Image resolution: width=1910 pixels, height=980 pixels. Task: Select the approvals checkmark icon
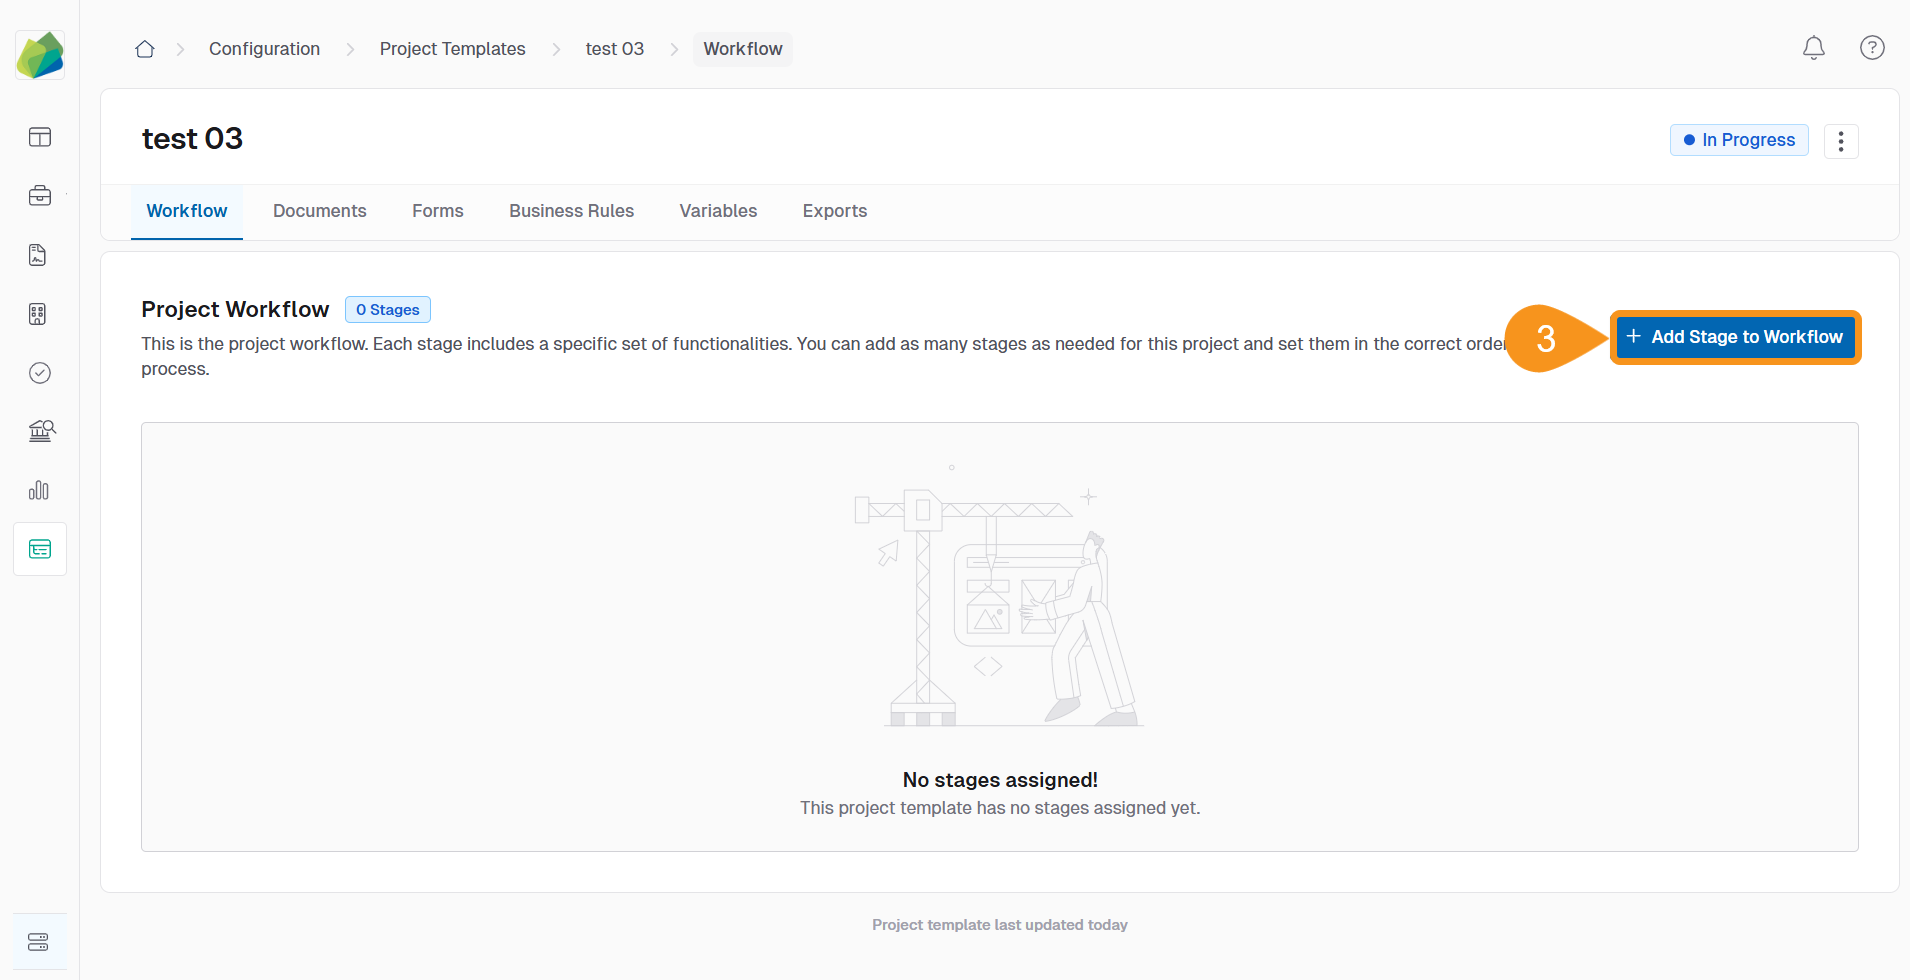coord(39,372)
